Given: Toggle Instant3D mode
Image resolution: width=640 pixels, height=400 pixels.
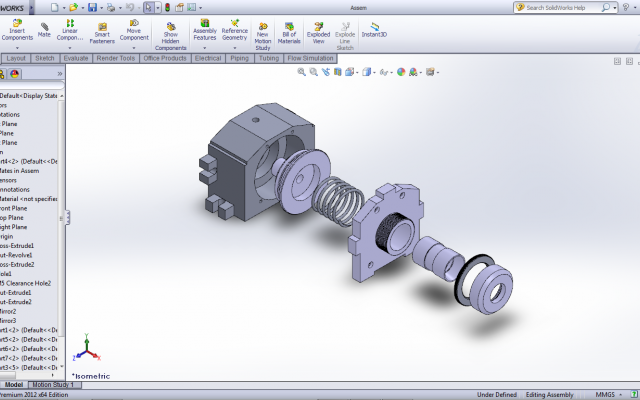Looking at the screenshot, I should tap(374, 30).
